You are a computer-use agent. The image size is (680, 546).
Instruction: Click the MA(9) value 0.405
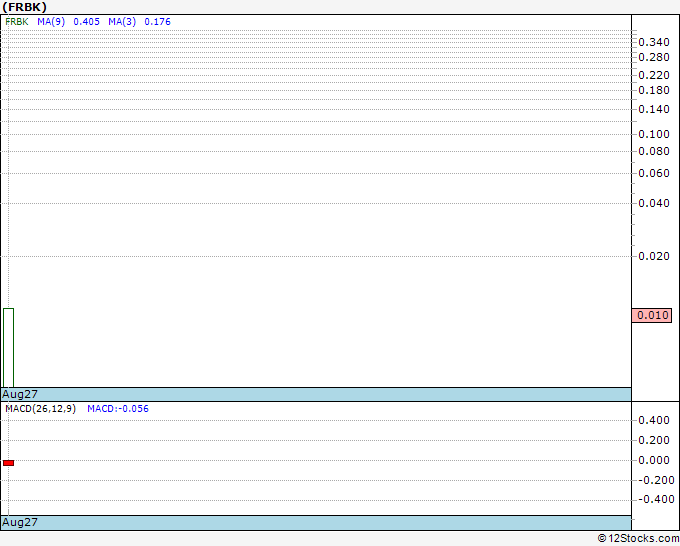(x=86, y=22)
